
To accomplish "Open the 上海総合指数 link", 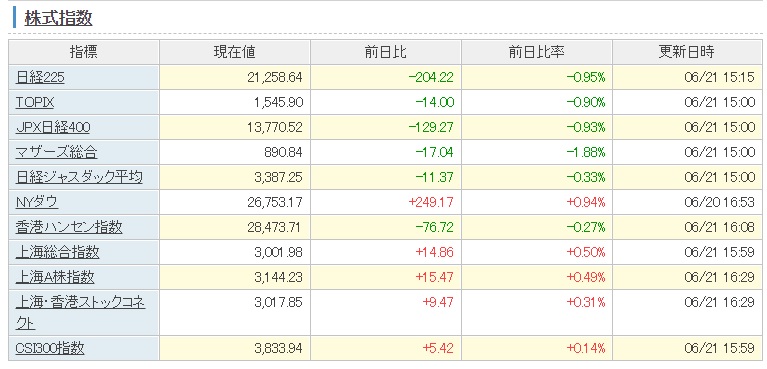I will point(58,252).
